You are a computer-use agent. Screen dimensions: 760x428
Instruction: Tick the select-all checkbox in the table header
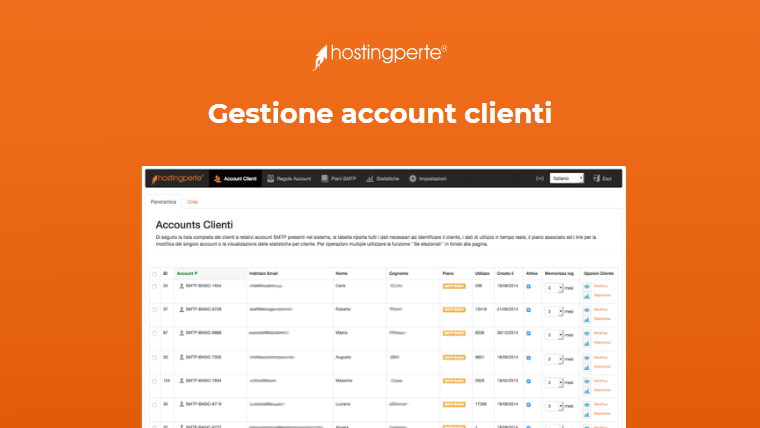coord(154,272)
